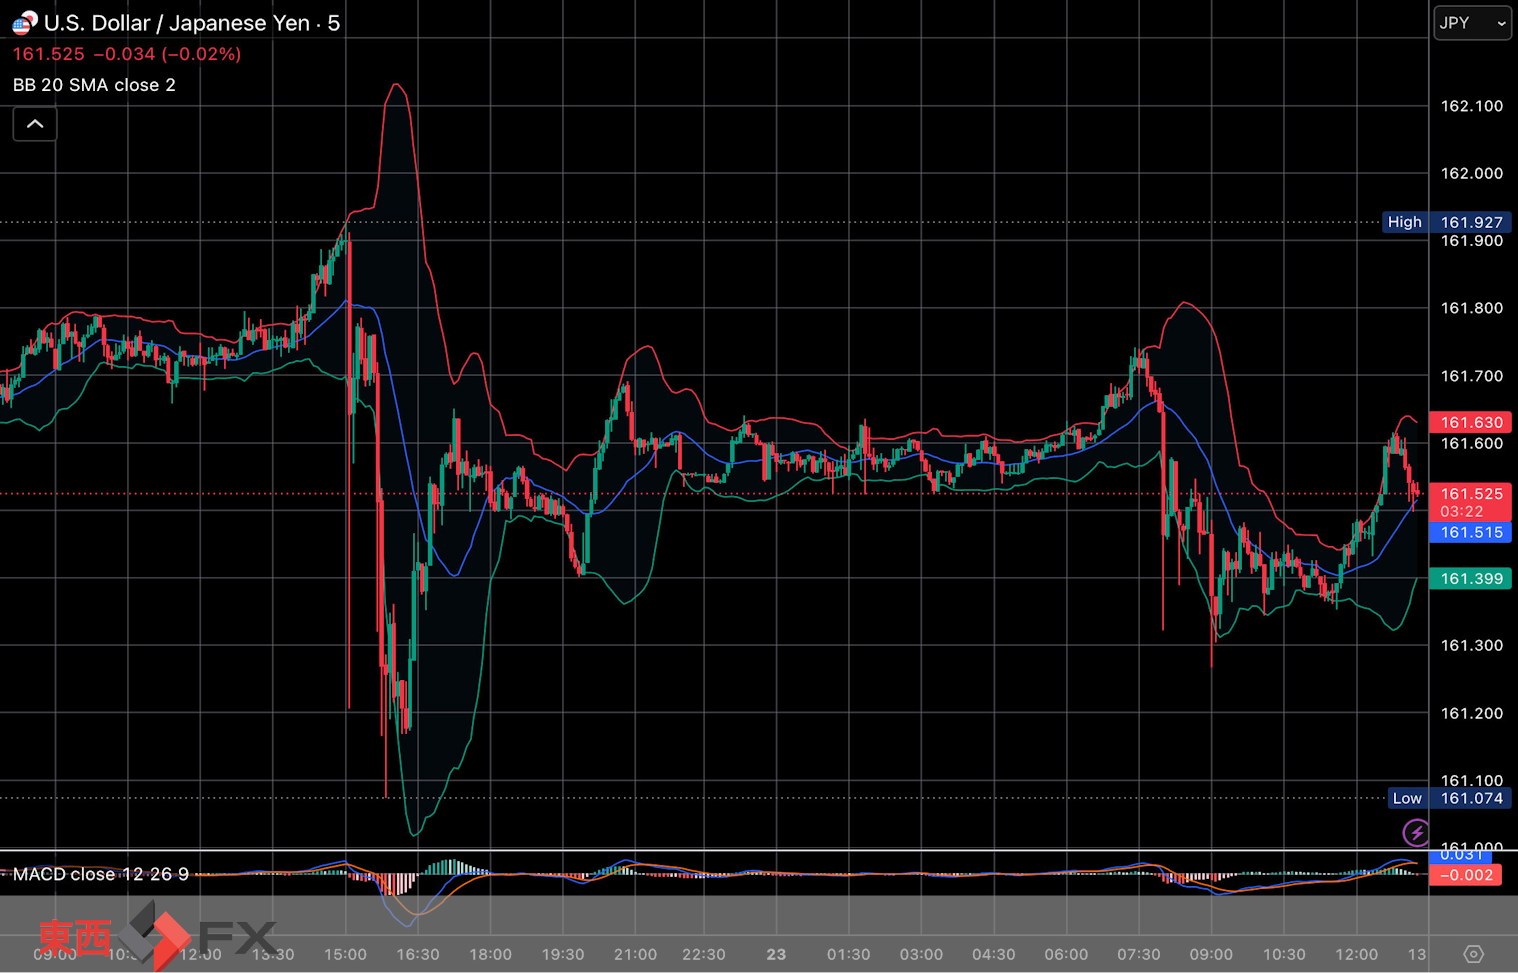Collapse the indicator legend with the chevron button
This screenshot has width=1518, height=973.
(x=35, y=124)
